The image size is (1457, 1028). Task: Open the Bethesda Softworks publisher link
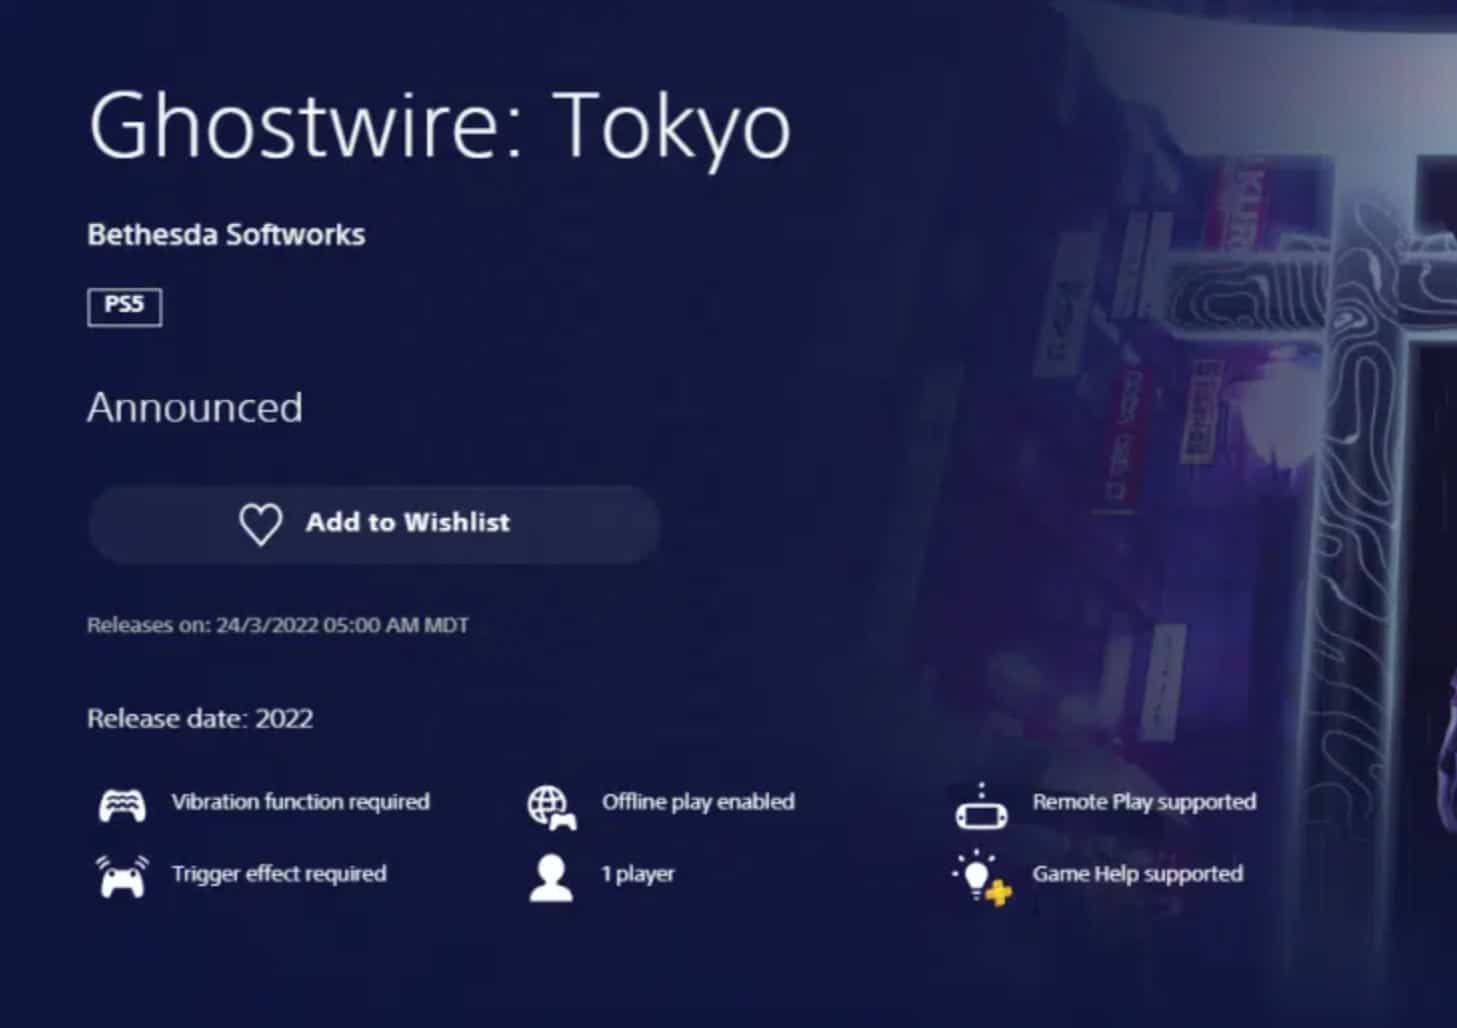226,235
